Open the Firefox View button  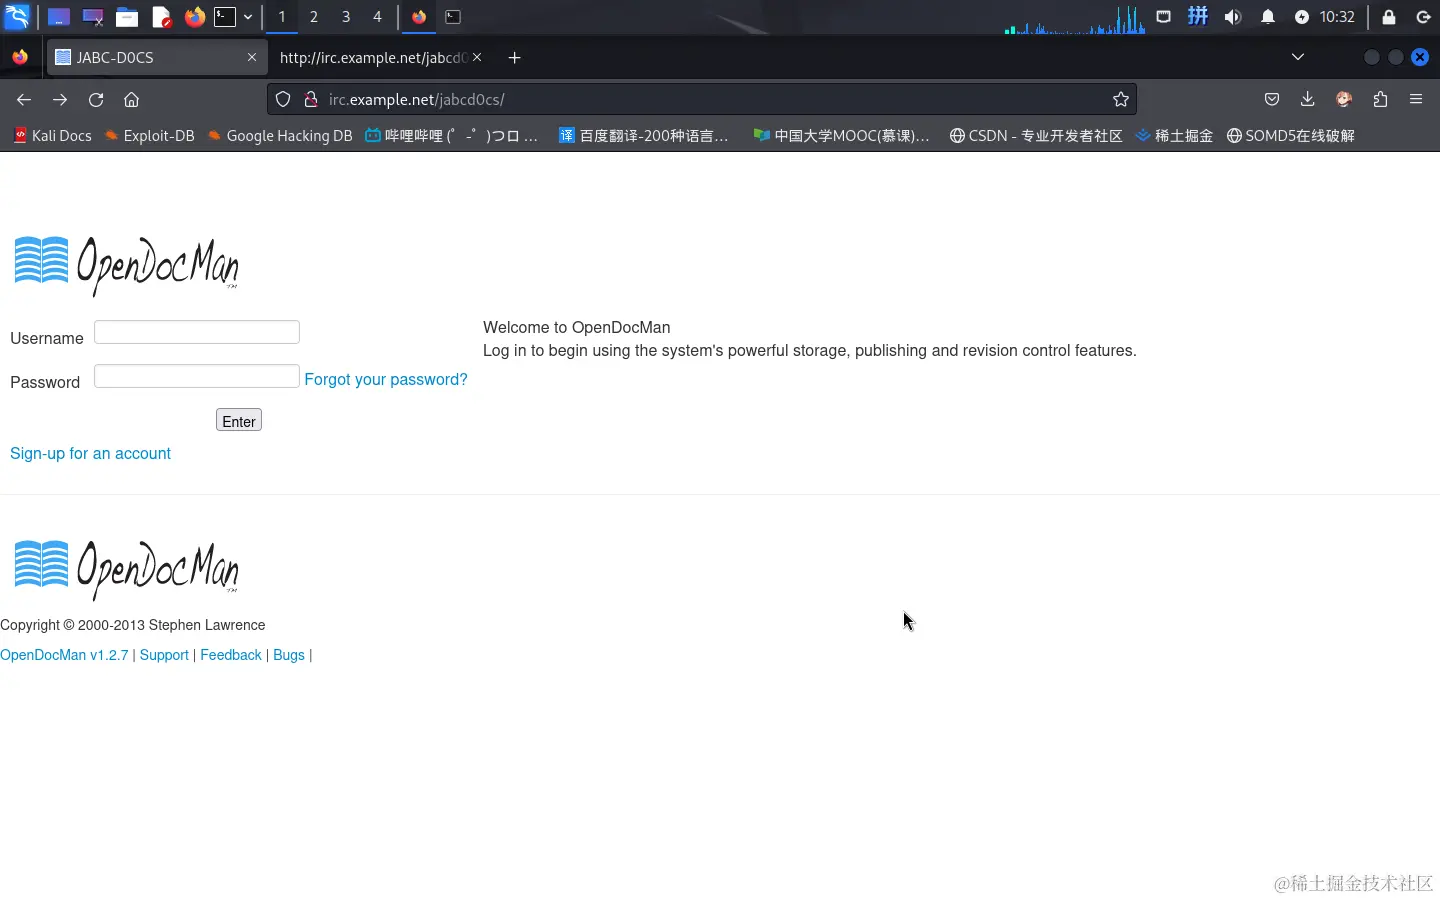pos(20,58)
